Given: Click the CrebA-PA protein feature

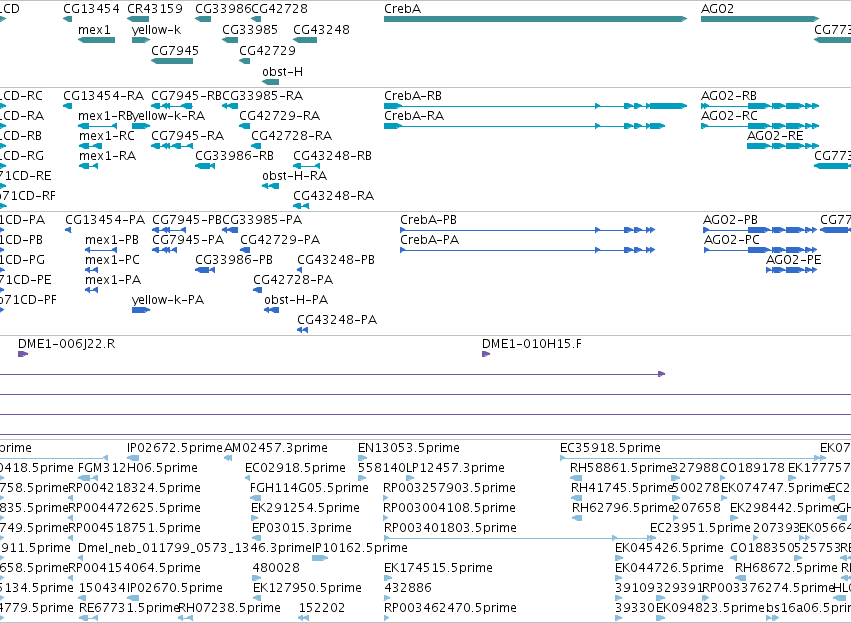Looking at the screenshot, I should (528, 250).
